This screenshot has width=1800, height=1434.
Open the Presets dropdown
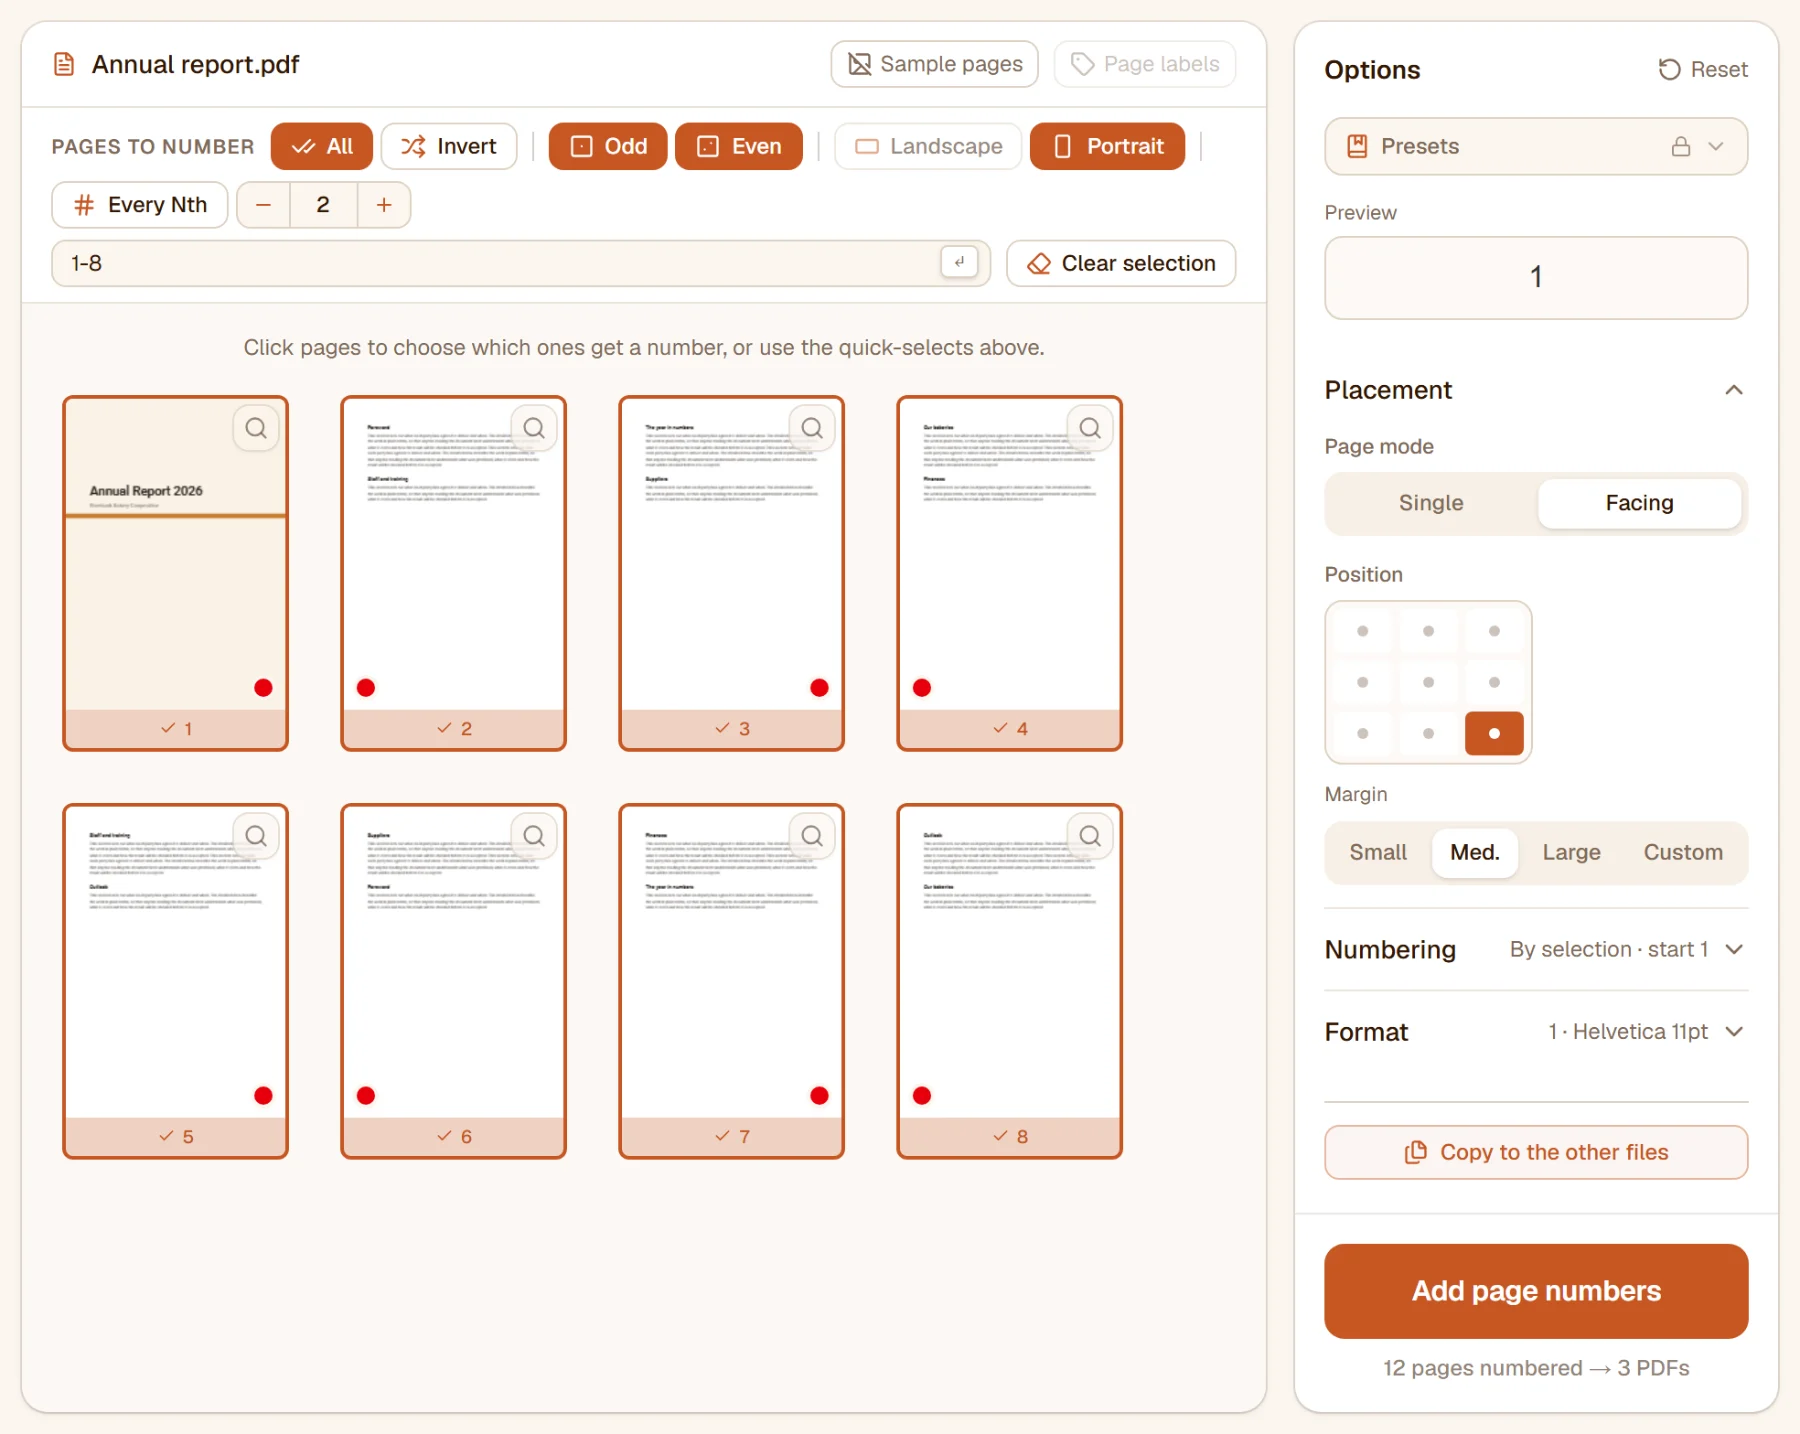click(1536, 147)
